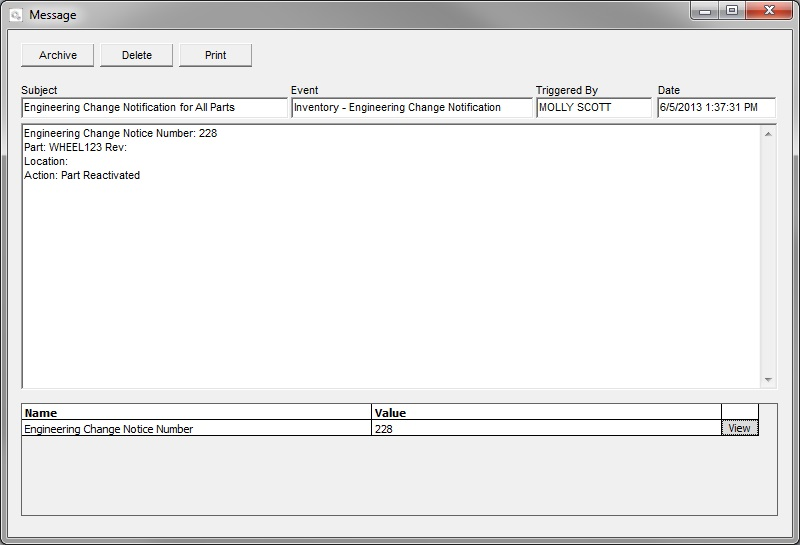The height and width of the screenshot is (545, 800).
Task: Click into the Event field
Action: [412, 108]
